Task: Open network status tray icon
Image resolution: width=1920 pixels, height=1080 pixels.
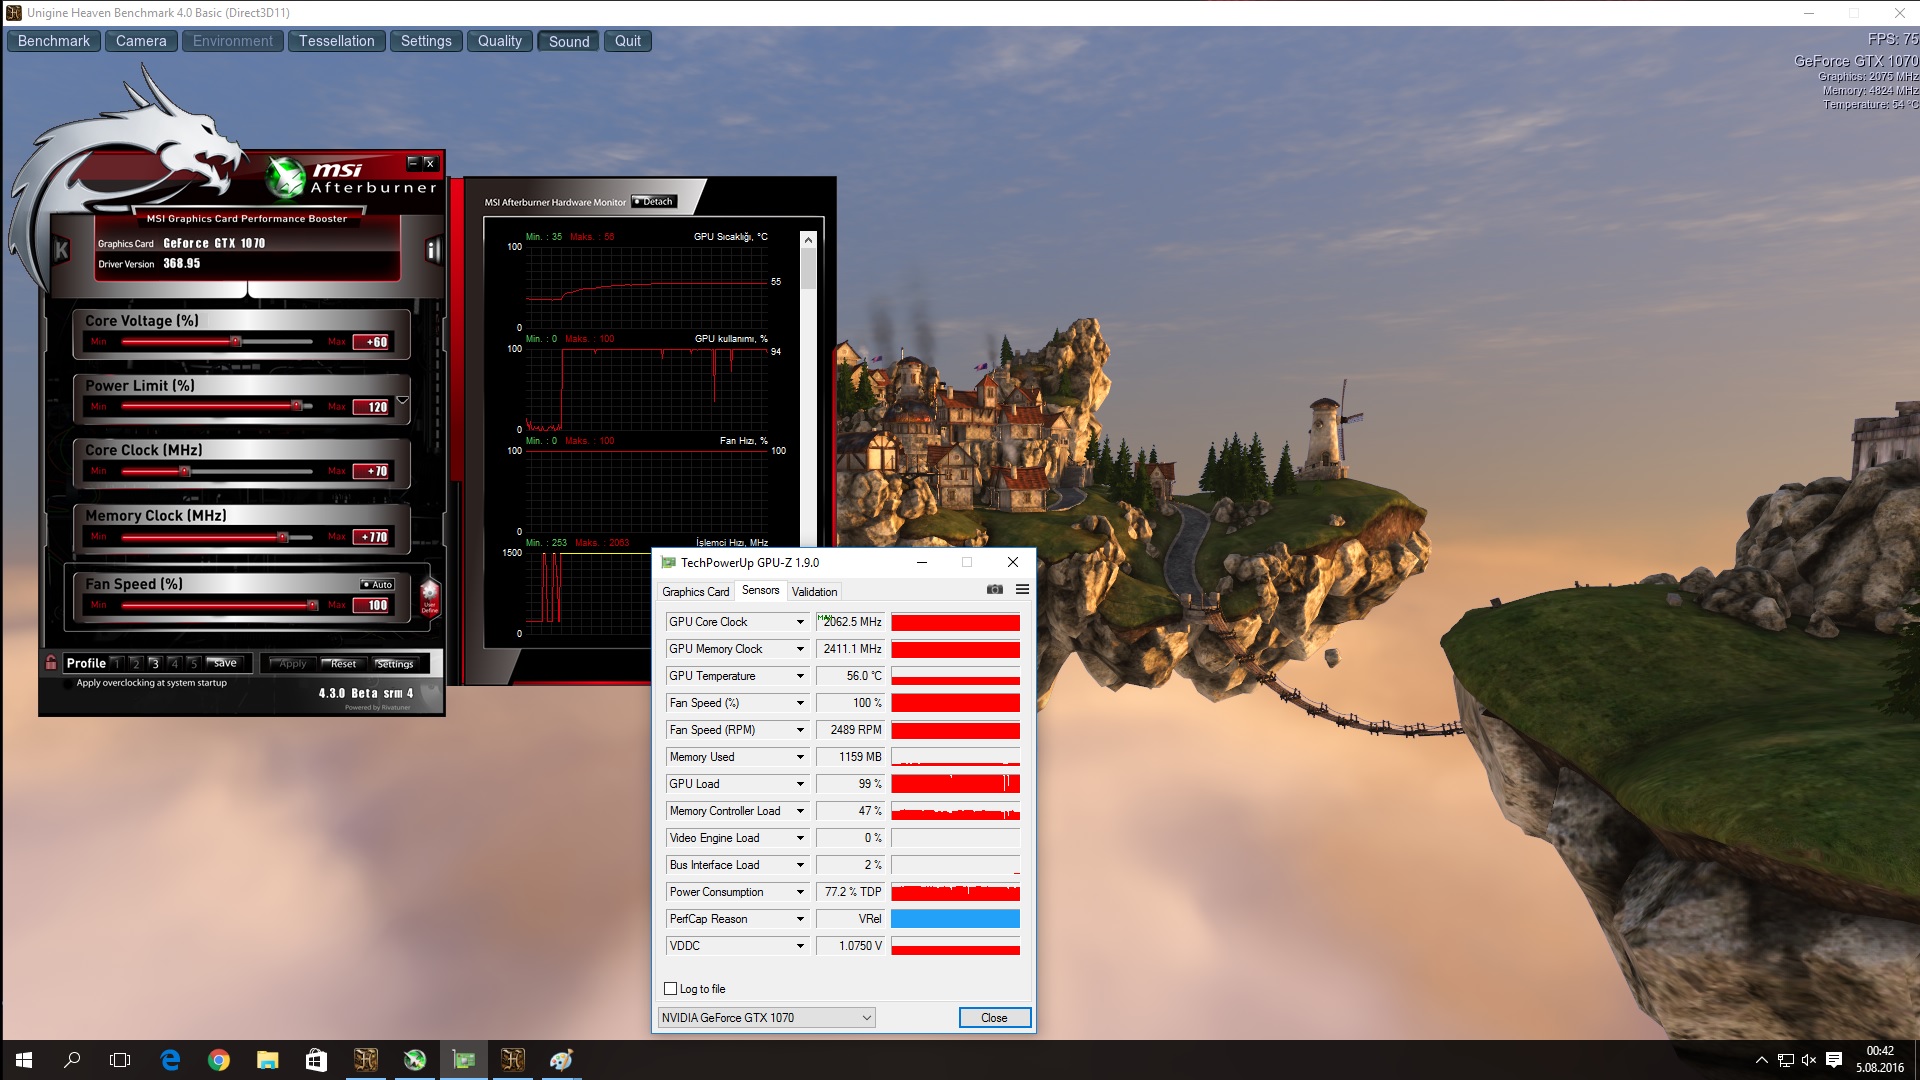Action: pyautogui.click(x=1785, y=1060)
